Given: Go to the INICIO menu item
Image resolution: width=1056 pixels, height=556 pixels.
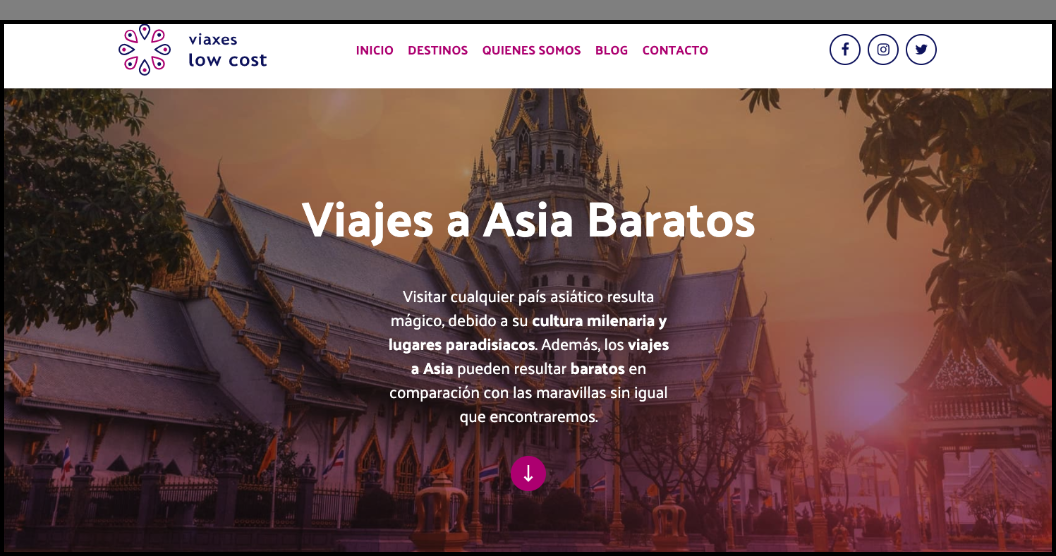Looking at the screenshot, I should [x=374, y=50].
